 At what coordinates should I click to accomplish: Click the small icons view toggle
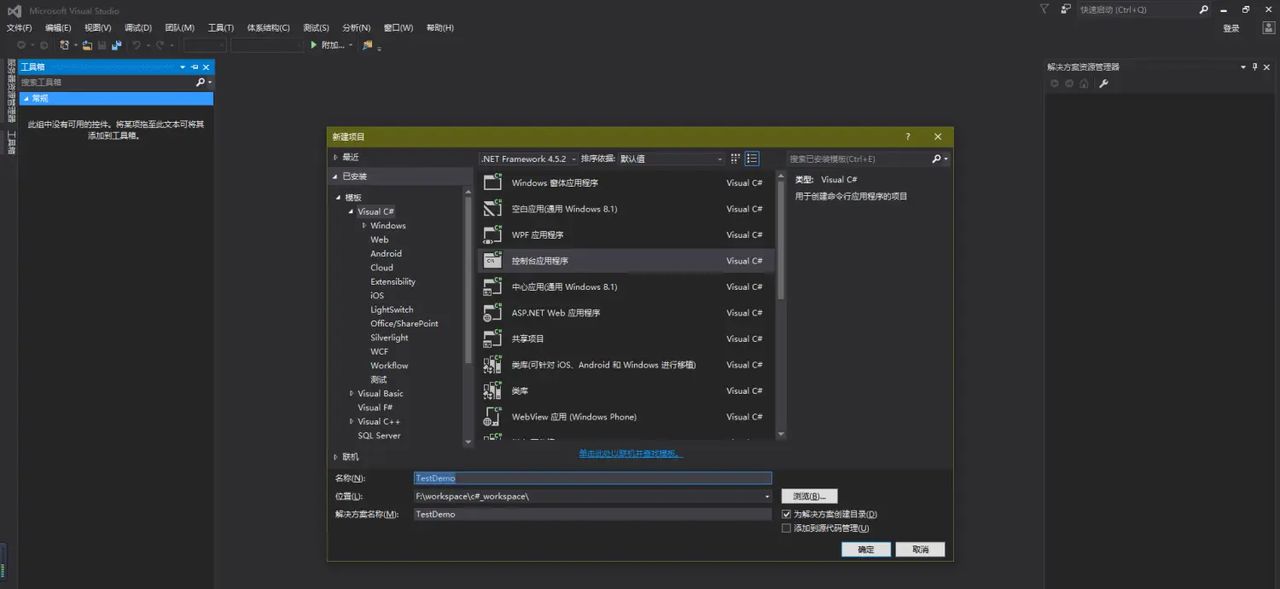[x=735, y=158]
